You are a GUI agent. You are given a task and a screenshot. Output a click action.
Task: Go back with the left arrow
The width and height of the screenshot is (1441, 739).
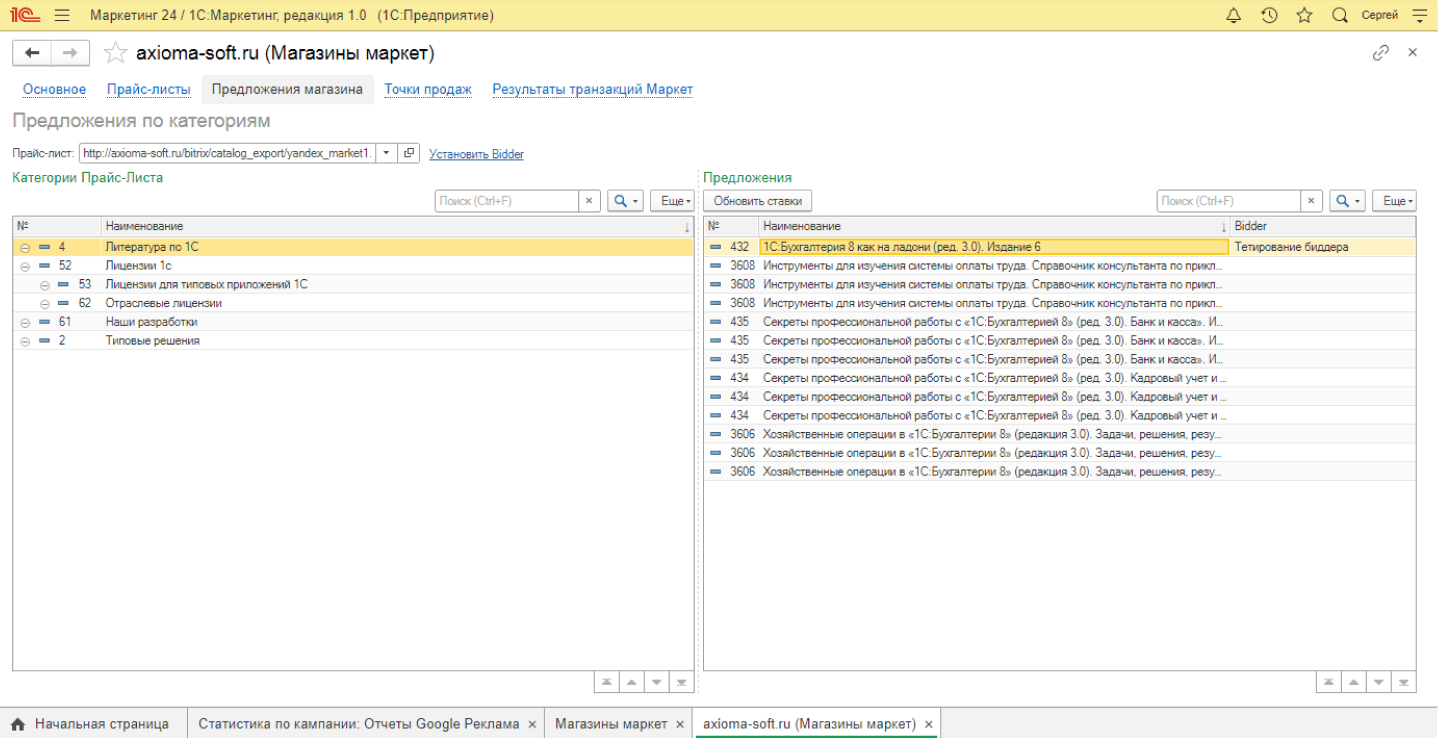pos(32,53)
